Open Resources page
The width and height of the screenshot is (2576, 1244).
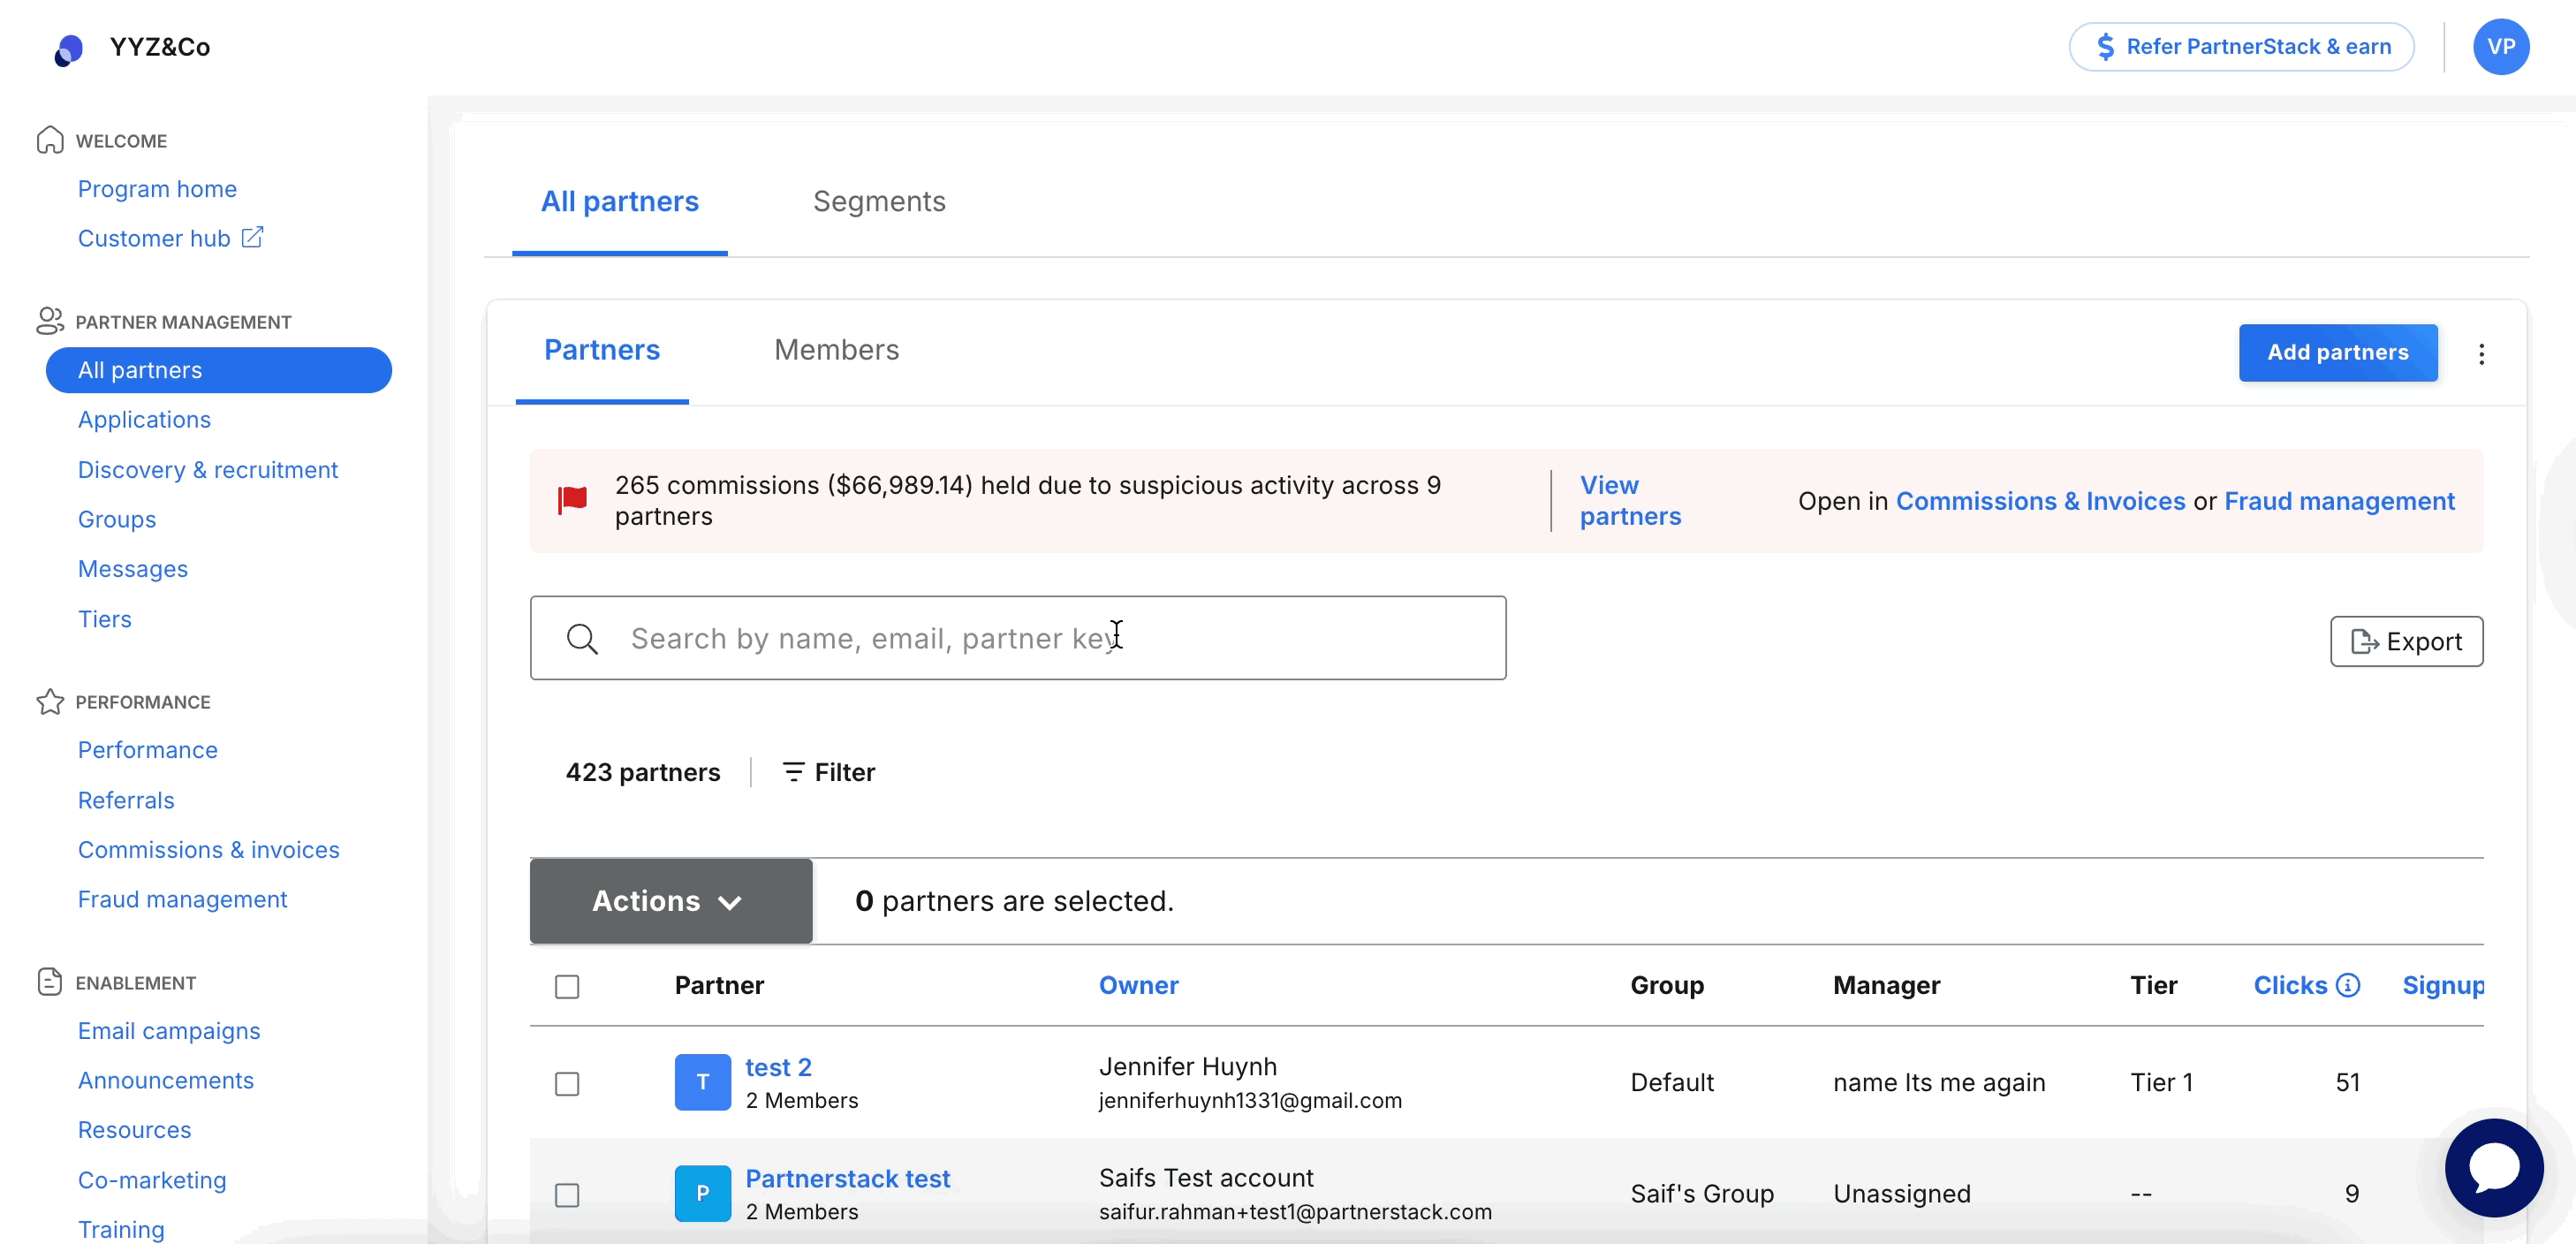(135, 1130)
